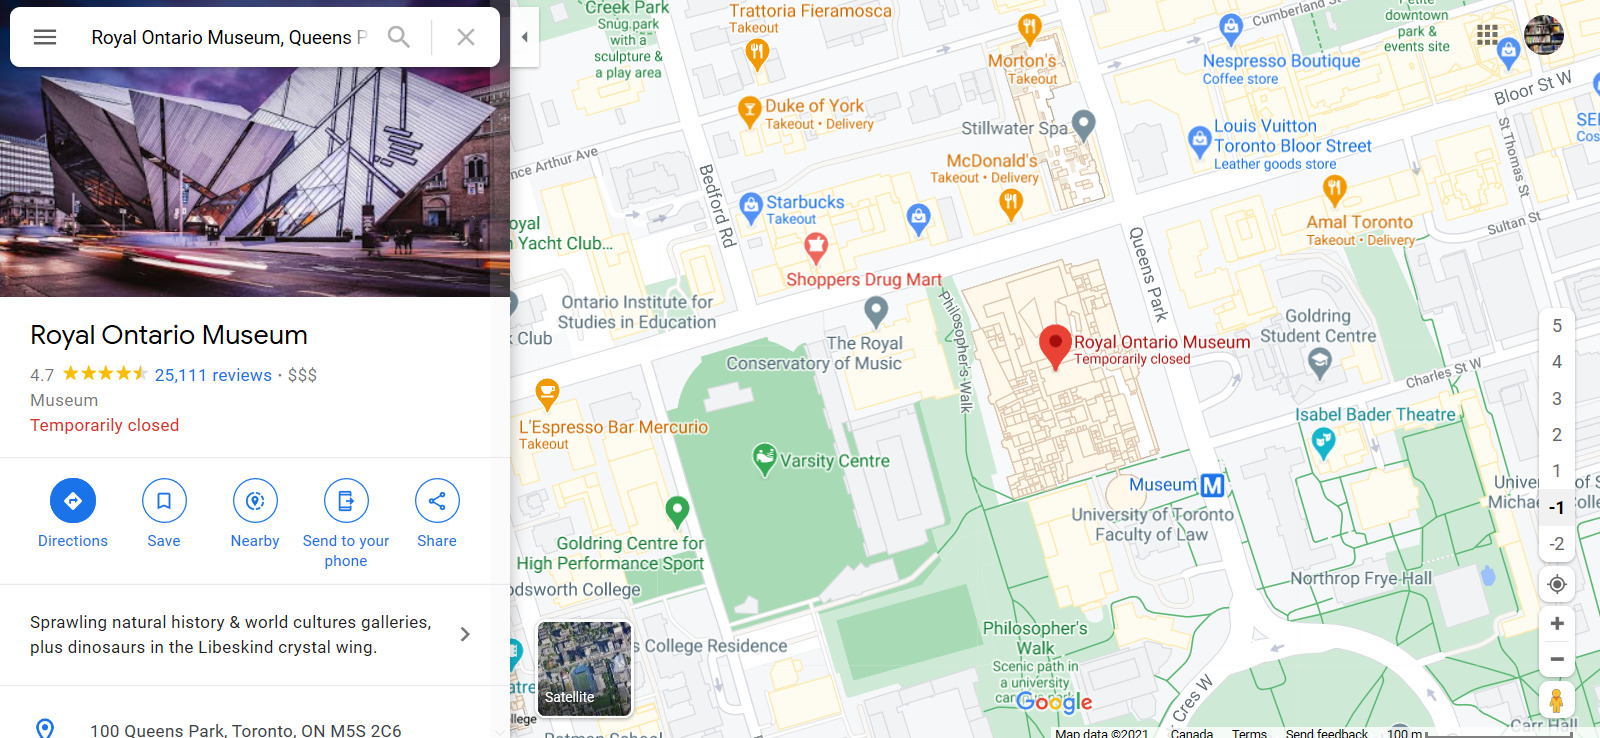The image size is (1600, 738).
Task: Get Directions to Royal Ontario Museum
Action: [73, 501]
